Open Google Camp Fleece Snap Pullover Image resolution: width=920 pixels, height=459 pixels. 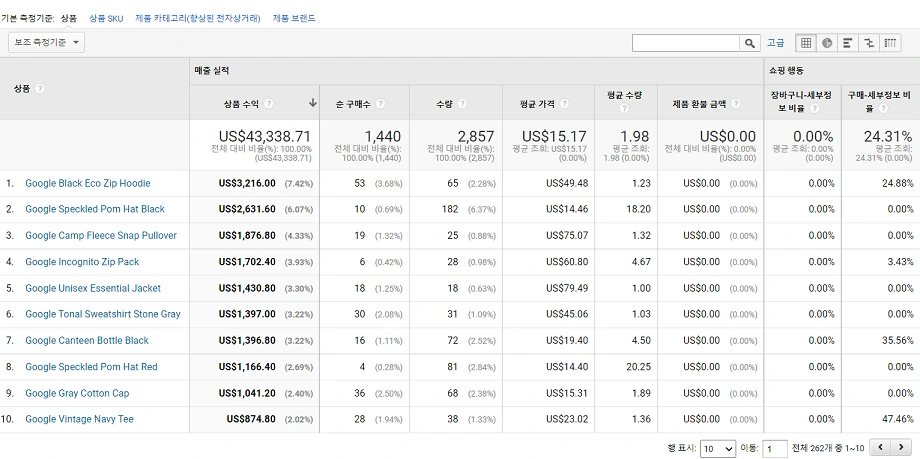point(101,235)
